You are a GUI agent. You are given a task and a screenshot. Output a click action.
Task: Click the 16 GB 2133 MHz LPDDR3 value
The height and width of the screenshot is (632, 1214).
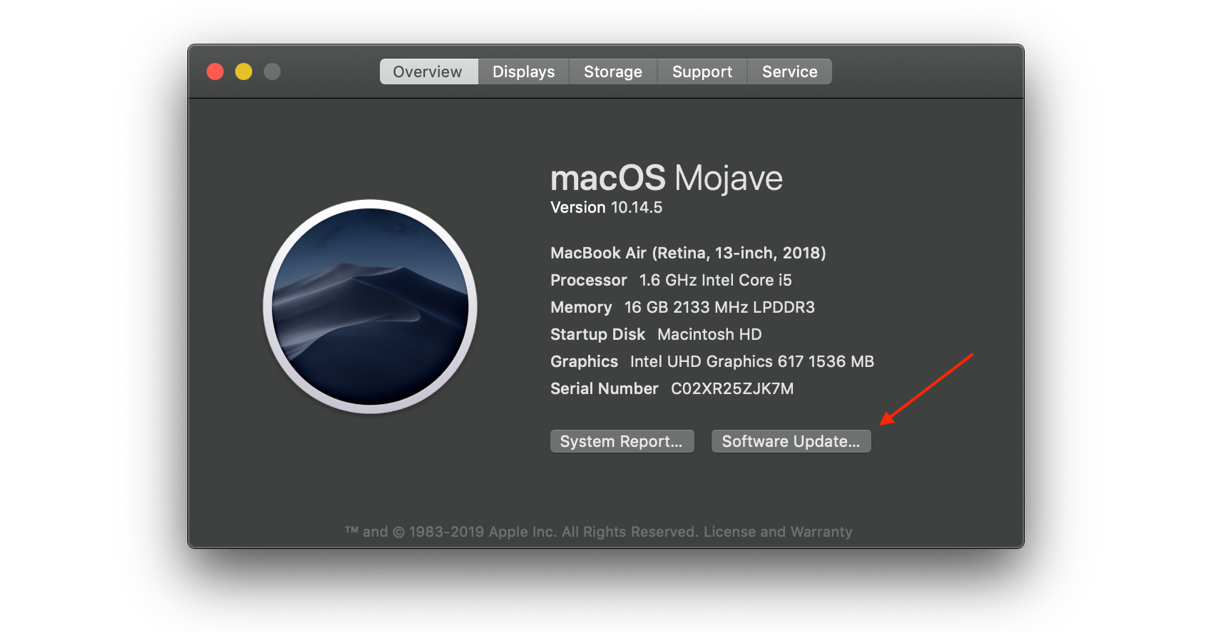719,307
